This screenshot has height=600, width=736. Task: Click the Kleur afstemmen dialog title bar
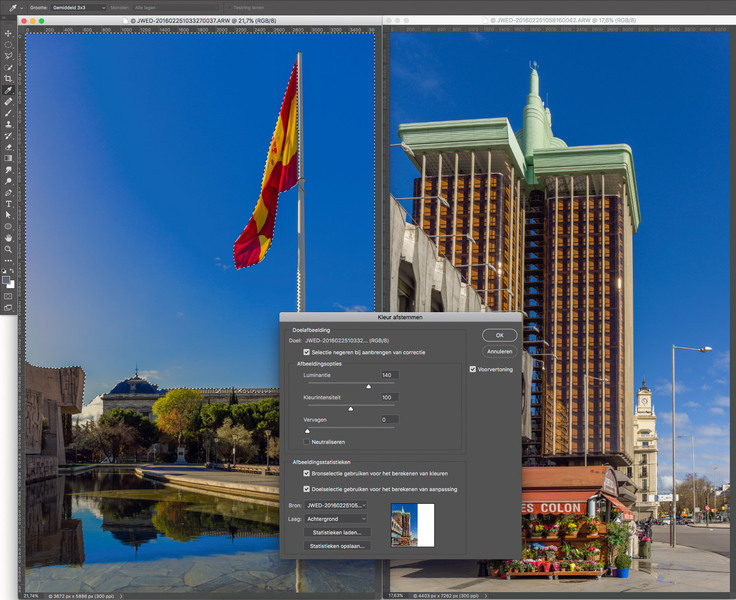click(x=400, y=317)
